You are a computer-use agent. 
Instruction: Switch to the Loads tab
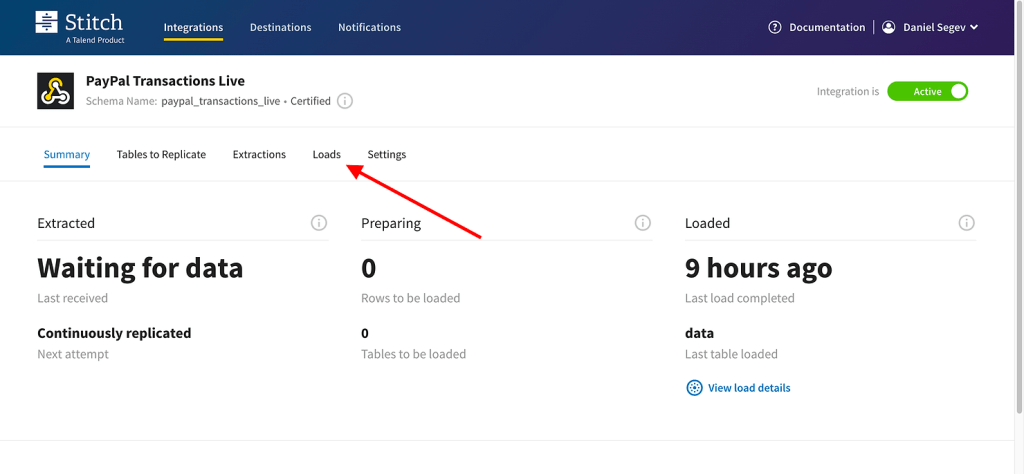327,155
